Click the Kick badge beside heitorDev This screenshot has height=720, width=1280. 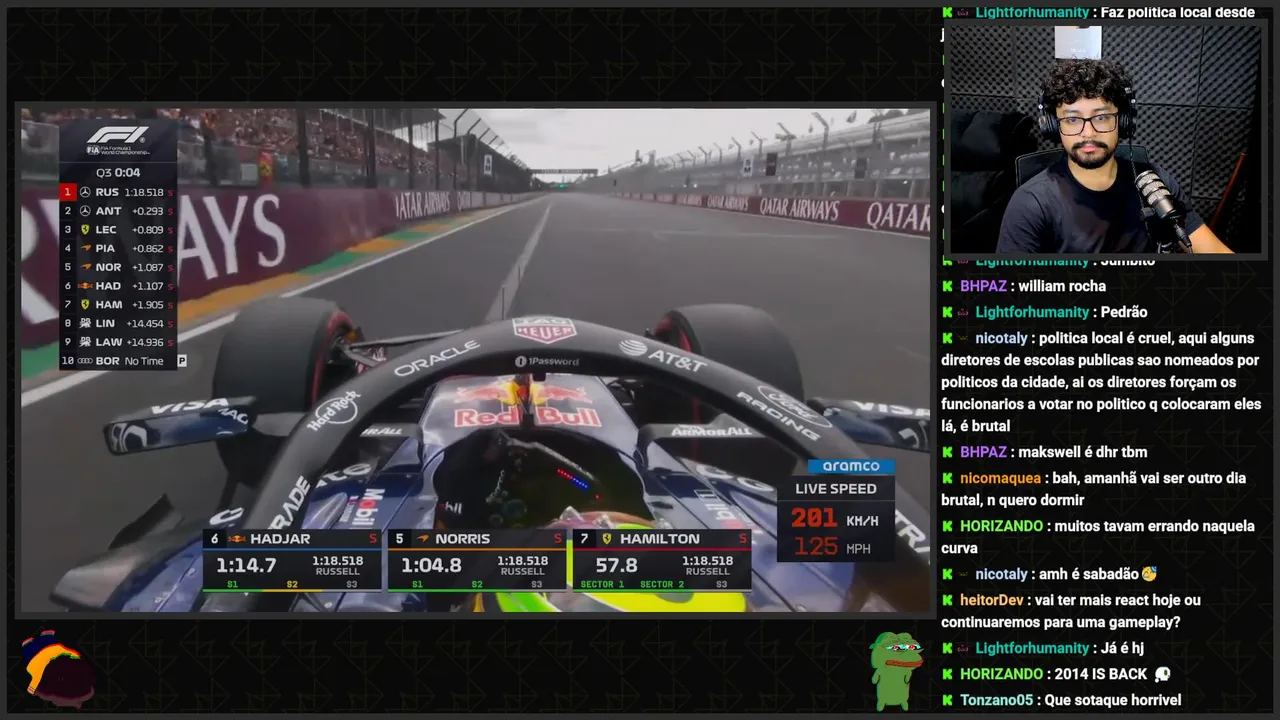point(947,600)
